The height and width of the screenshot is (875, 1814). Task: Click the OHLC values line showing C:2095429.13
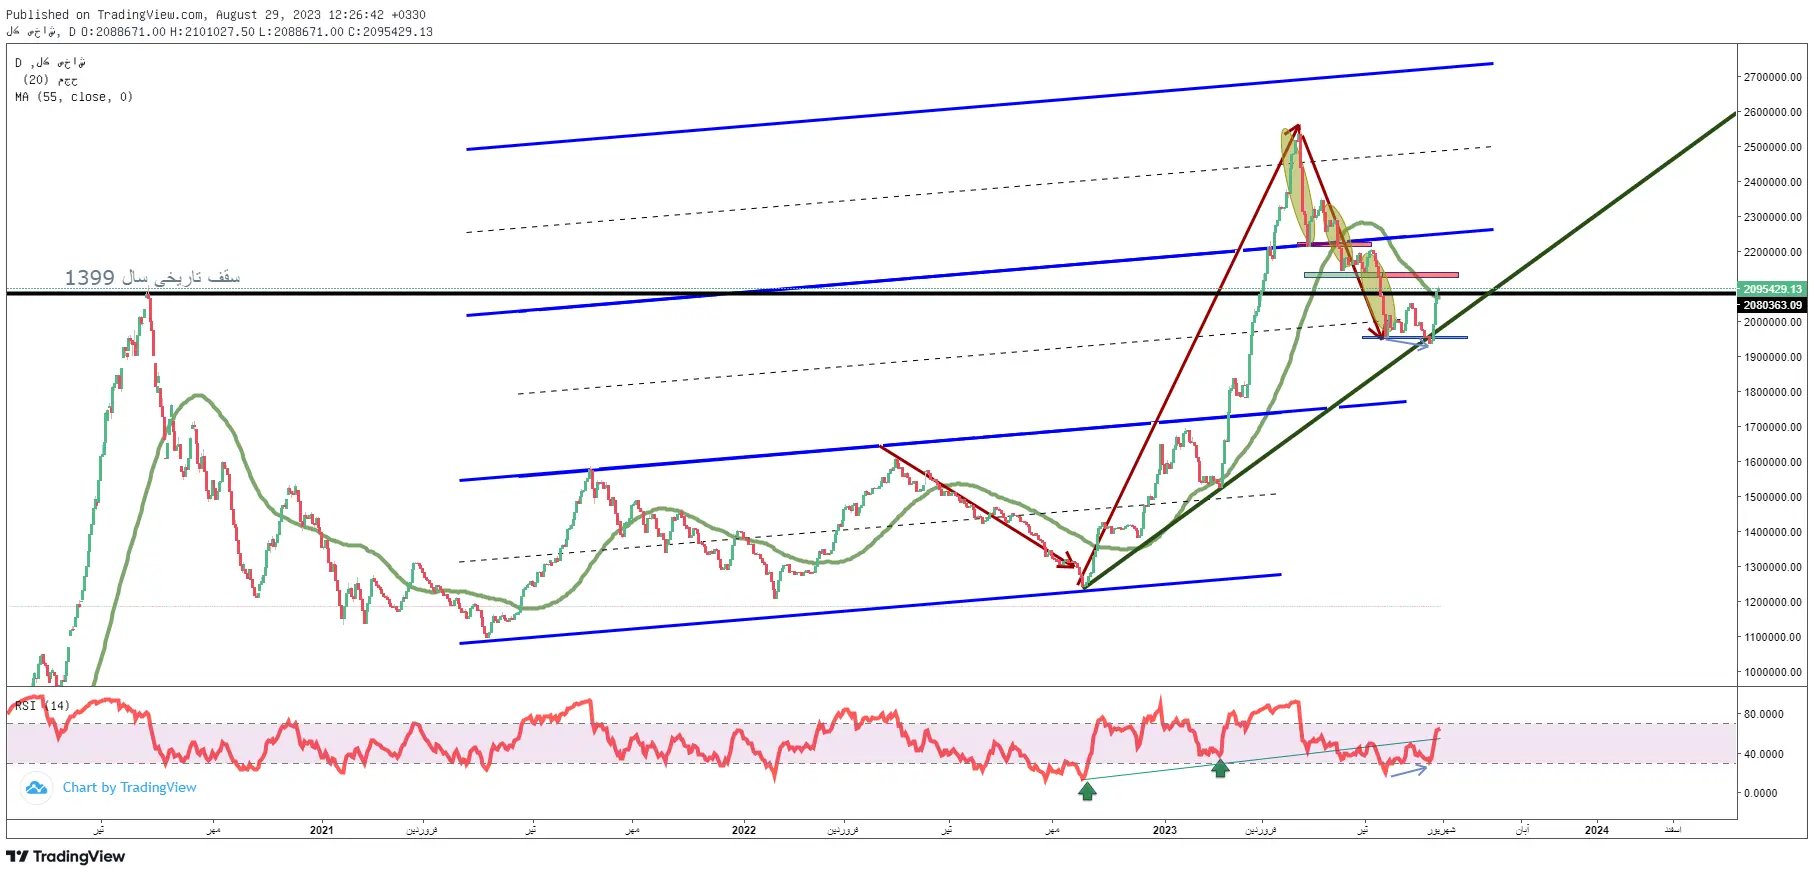(220, 32)
